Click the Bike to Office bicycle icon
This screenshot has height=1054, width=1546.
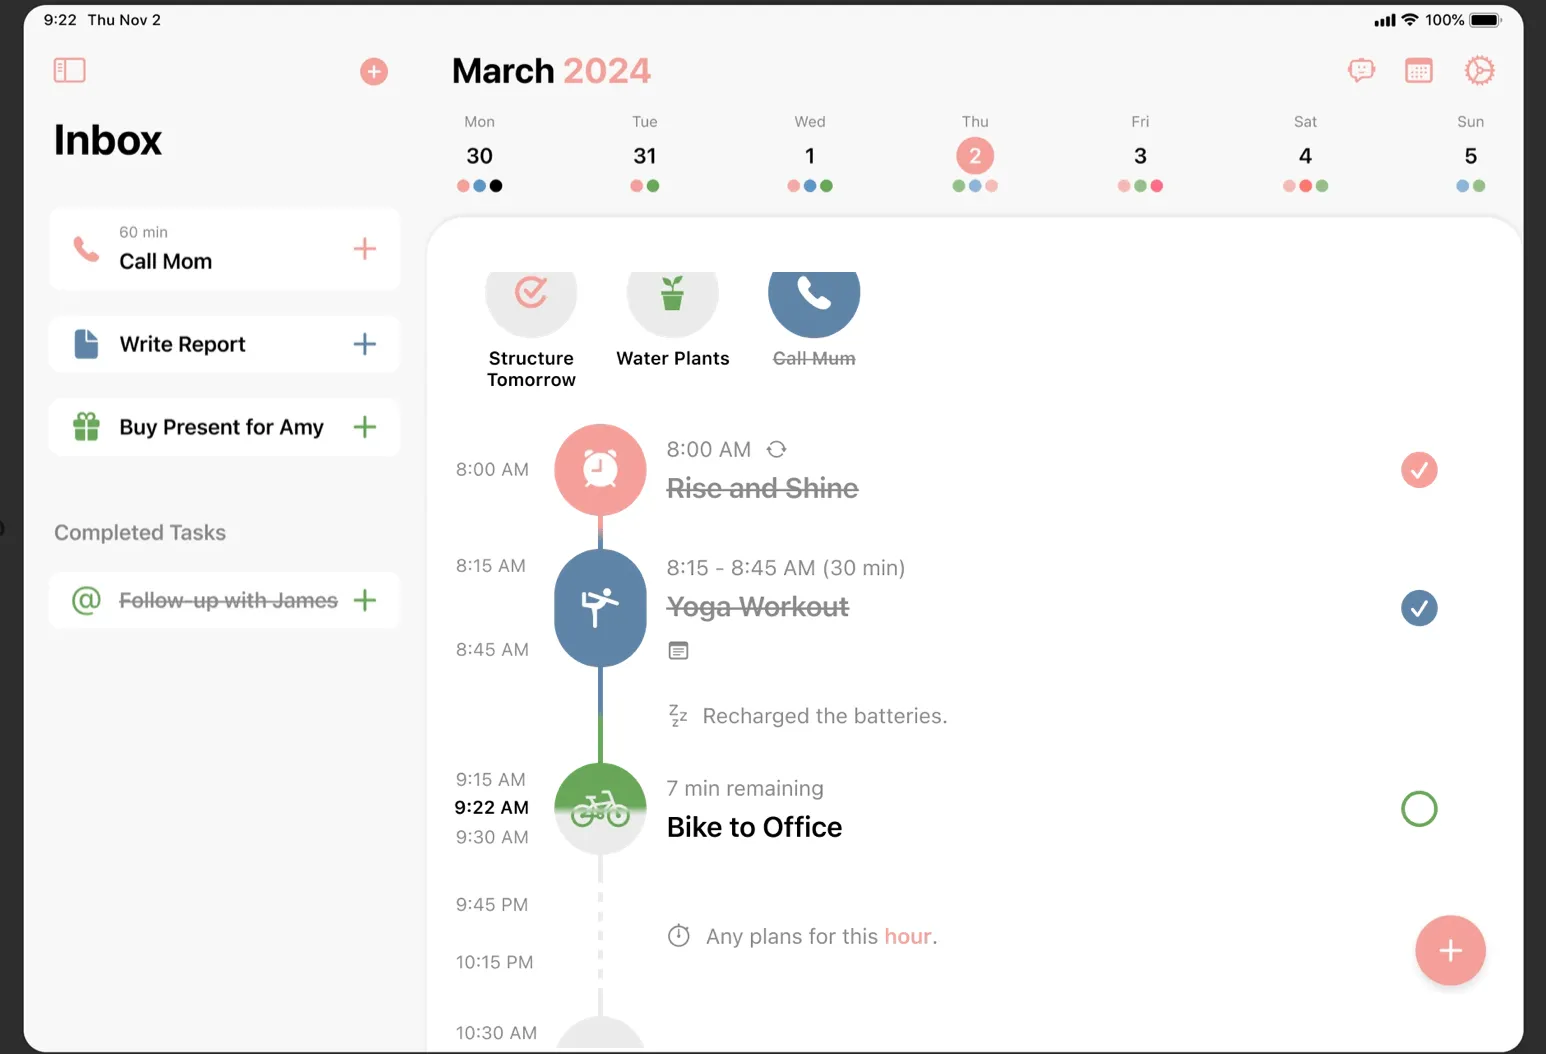tap(600, 809)
